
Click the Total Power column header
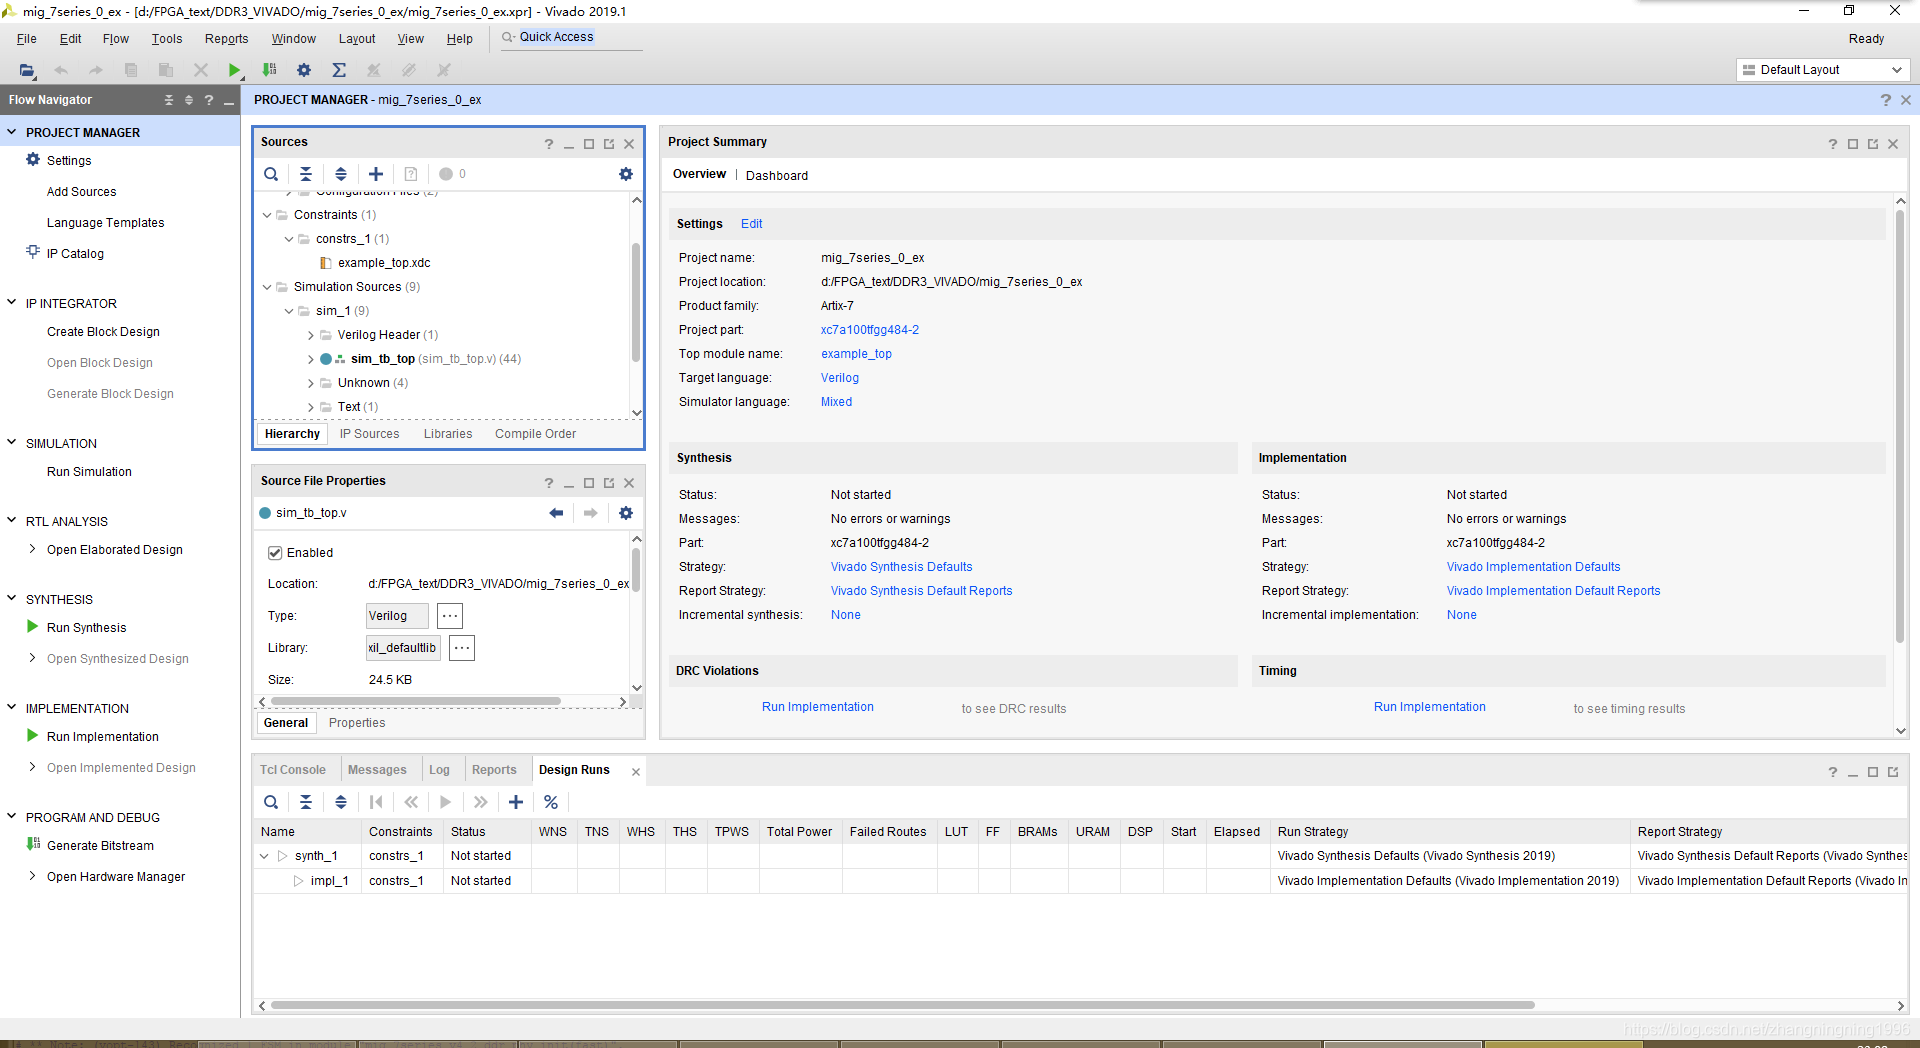click(799, 832)
